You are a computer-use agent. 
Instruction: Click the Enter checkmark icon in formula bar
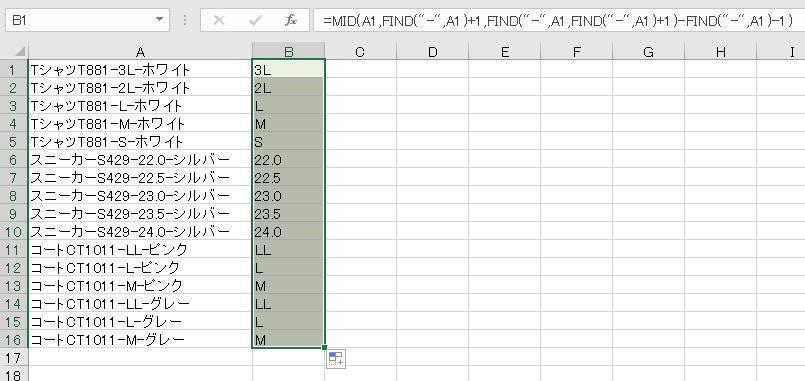[x=255, y=21]
